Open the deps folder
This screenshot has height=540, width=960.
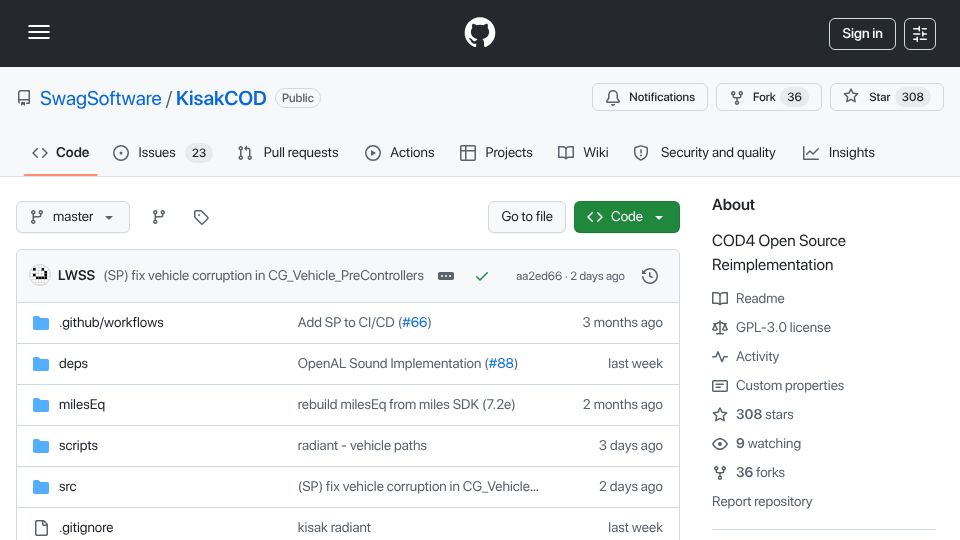73,364
